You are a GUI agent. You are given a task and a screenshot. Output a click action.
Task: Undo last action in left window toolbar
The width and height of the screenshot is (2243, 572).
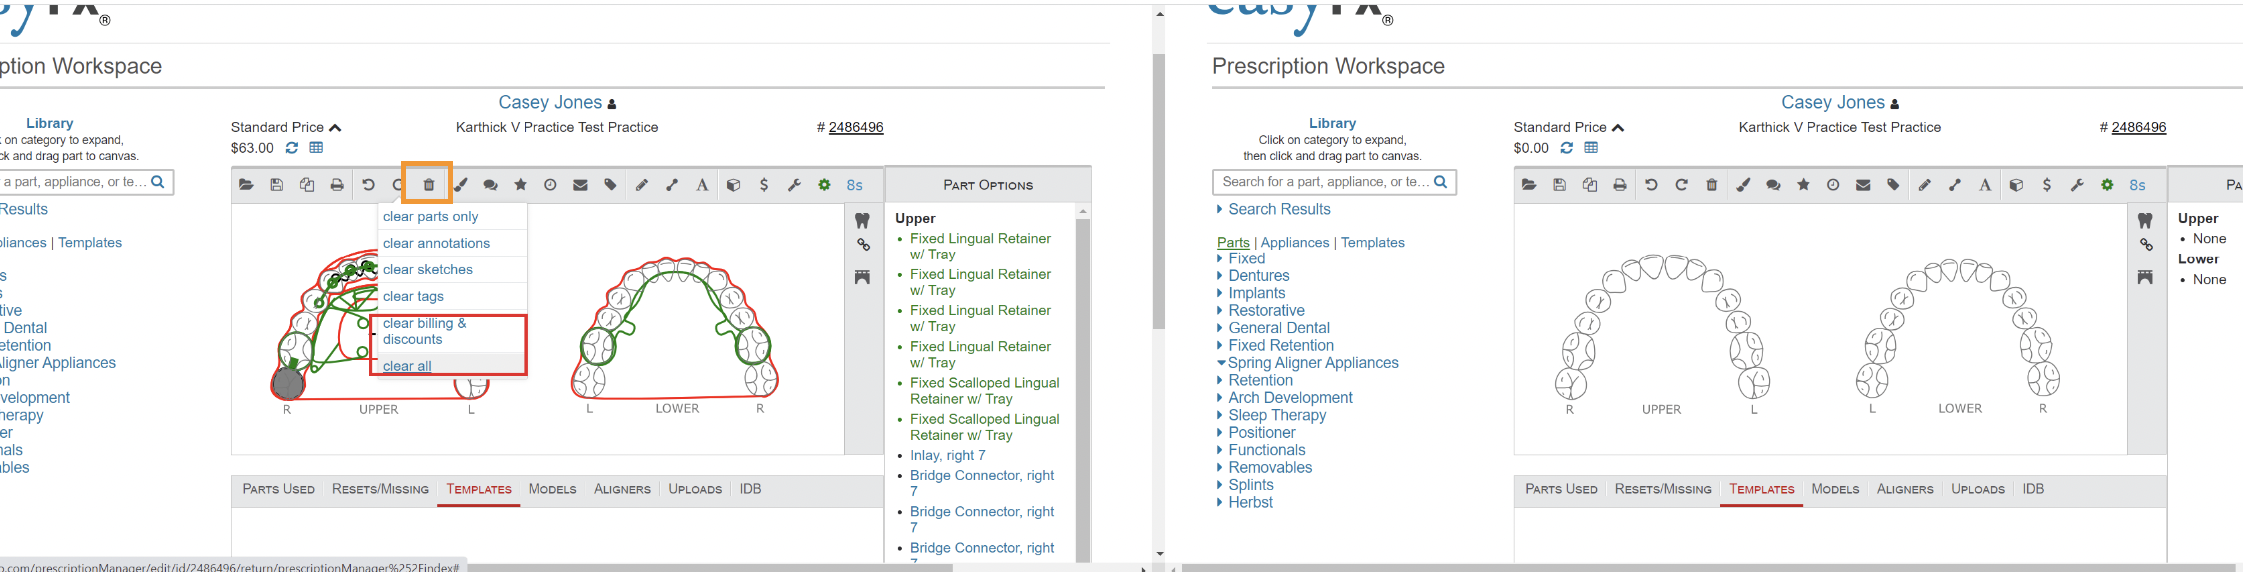coord(368,185)
